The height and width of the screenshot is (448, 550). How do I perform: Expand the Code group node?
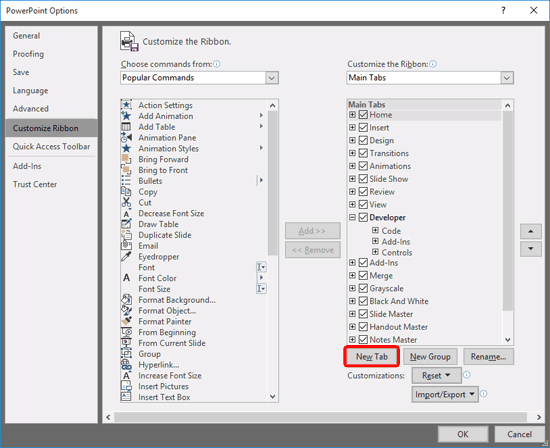(x=375, y=230)
